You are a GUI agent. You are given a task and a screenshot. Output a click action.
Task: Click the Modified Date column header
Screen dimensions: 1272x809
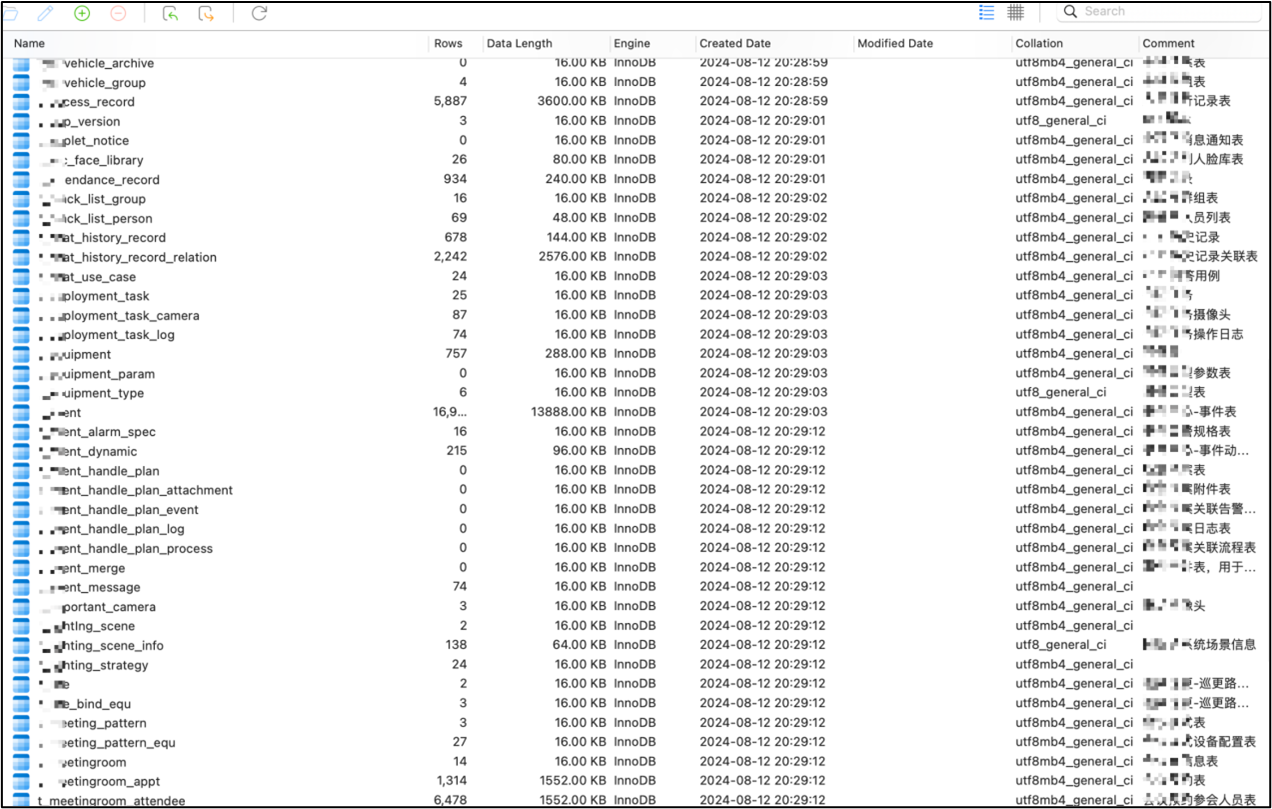pos(895,43)
